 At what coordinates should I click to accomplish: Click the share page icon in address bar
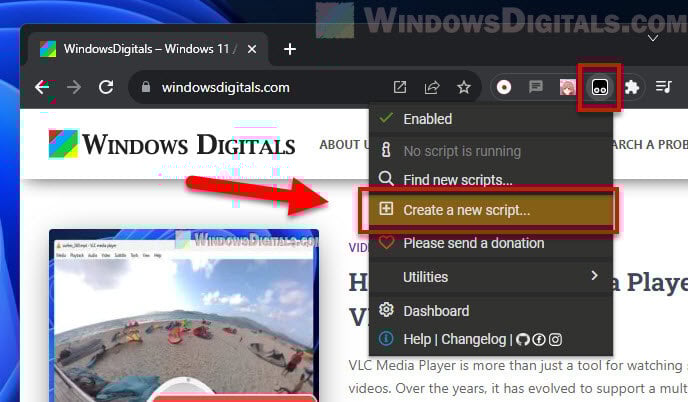click(x=432, y=87)
